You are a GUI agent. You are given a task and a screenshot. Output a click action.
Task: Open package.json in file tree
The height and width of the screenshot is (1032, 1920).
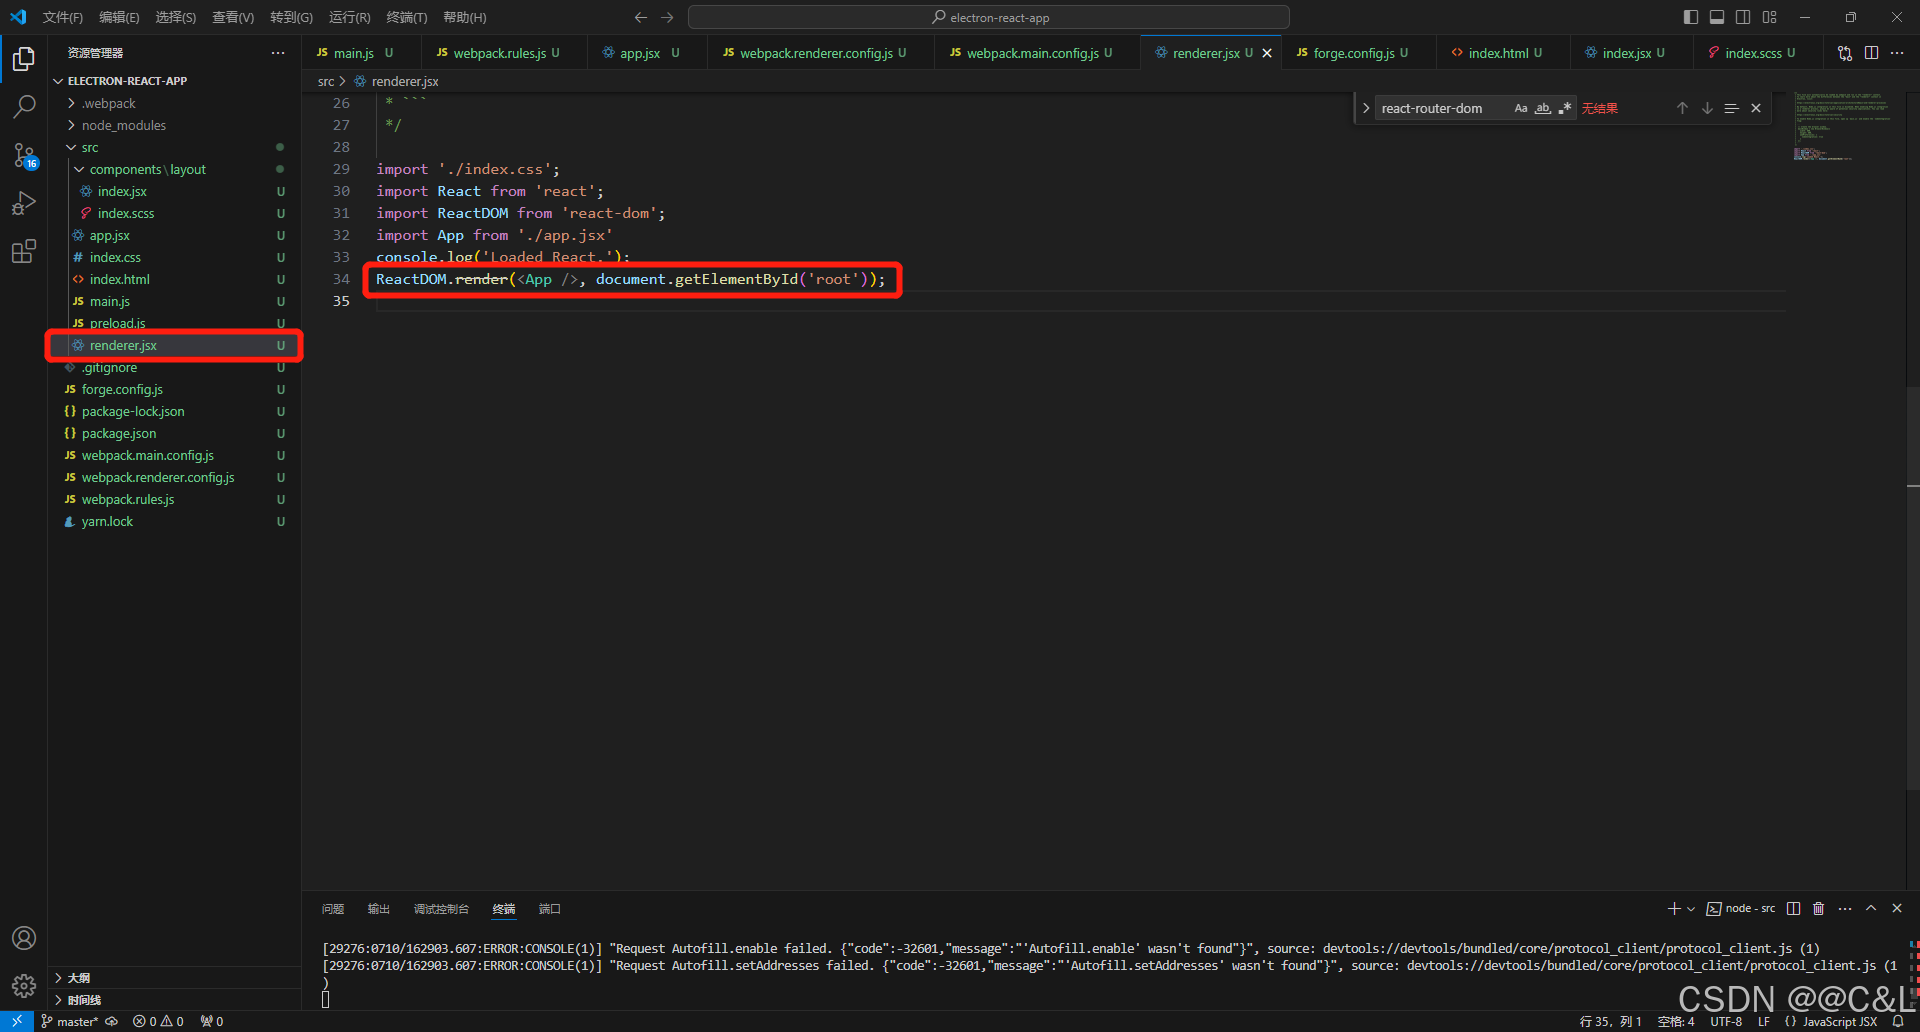[119, 433]
